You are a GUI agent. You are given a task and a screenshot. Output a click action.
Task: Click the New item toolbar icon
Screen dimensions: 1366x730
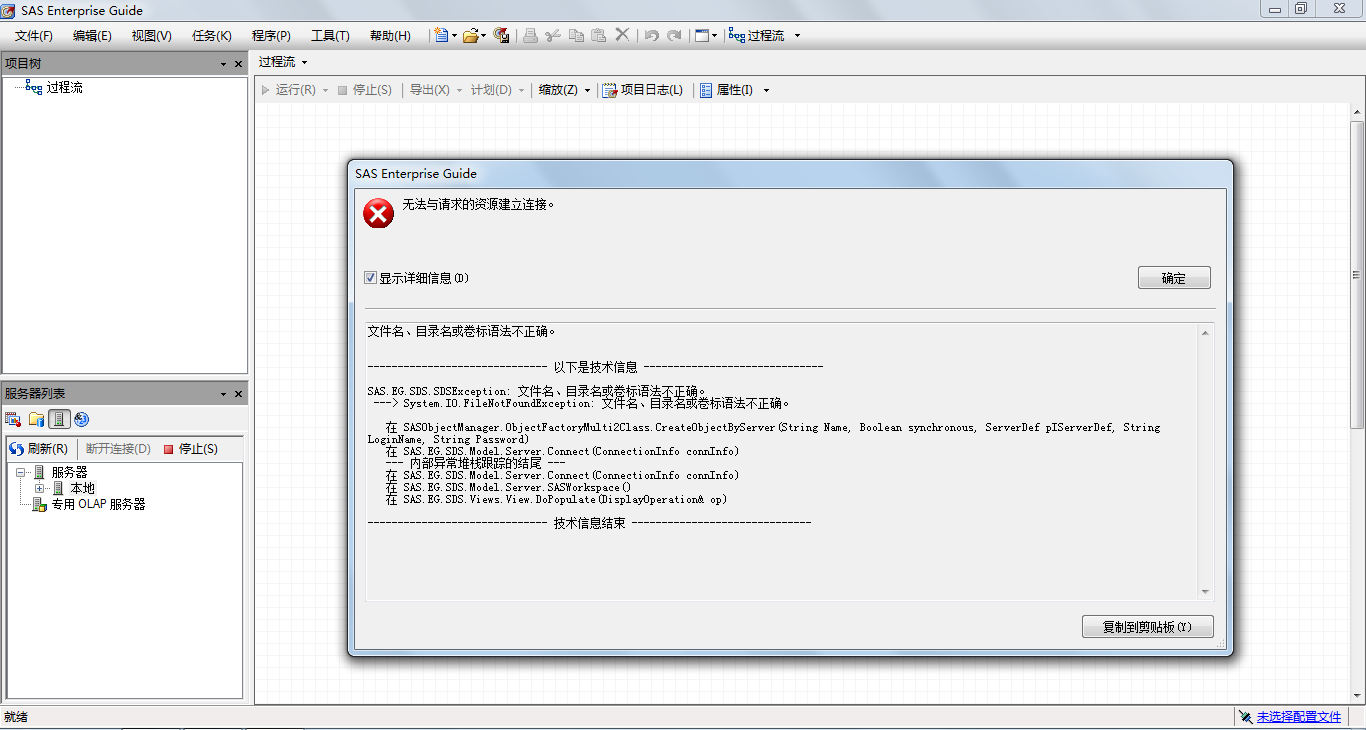(441, 35)
